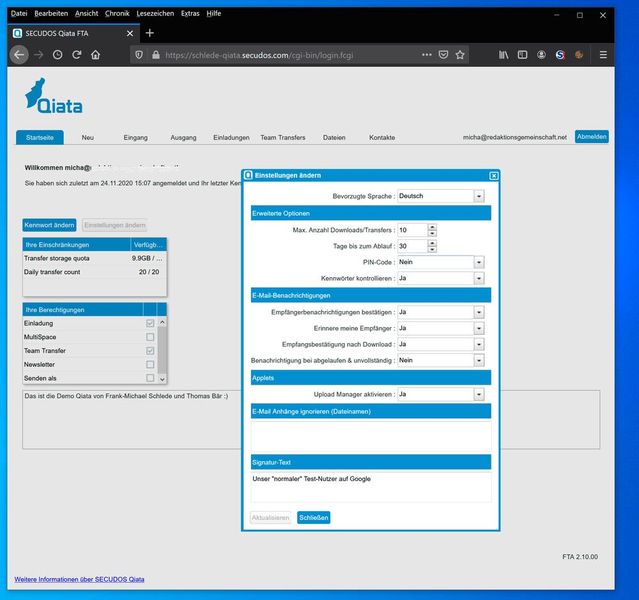Close the SECUDOS Qiata FTA tab
The width and height of the screenshot is (639, 600).
(130, 33)
